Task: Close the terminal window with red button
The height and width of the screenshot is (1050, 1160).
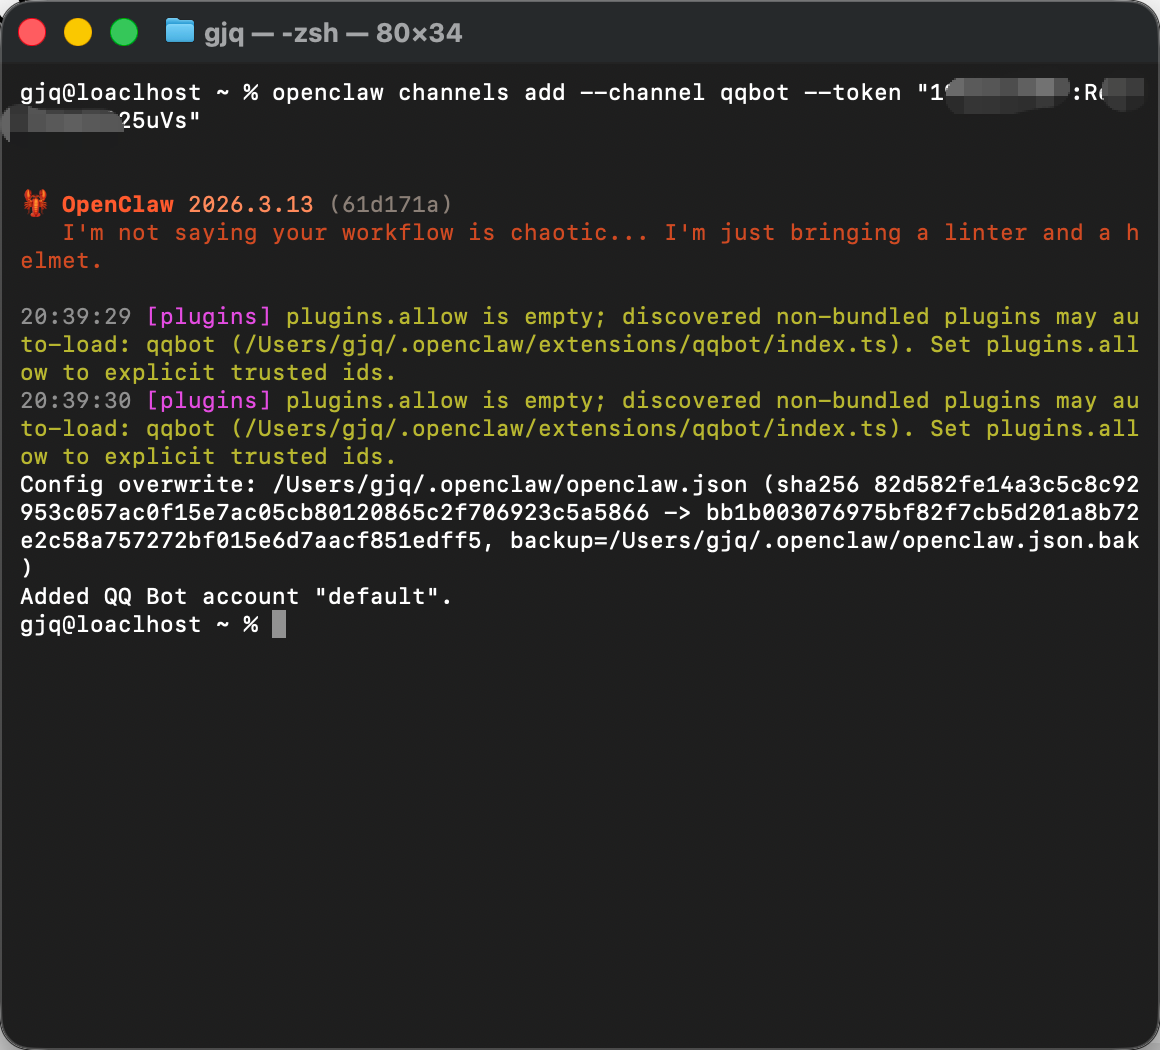Action: point(32,33)
